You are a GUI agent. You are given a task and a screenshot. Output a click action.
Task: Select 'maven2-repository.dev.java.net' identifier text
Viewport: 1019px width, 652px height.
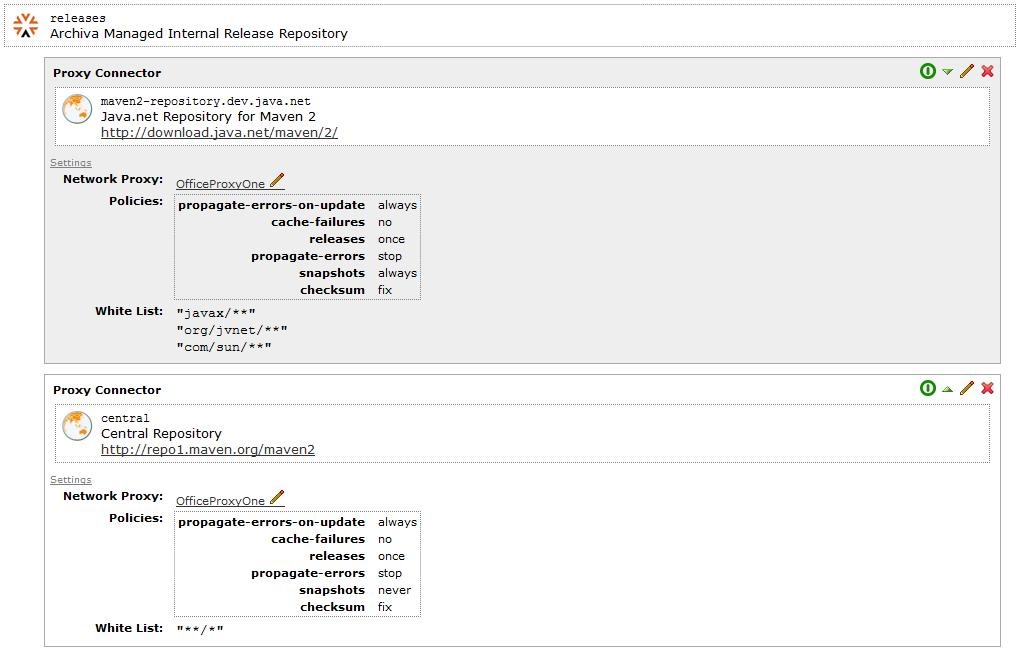coord(205,101)
